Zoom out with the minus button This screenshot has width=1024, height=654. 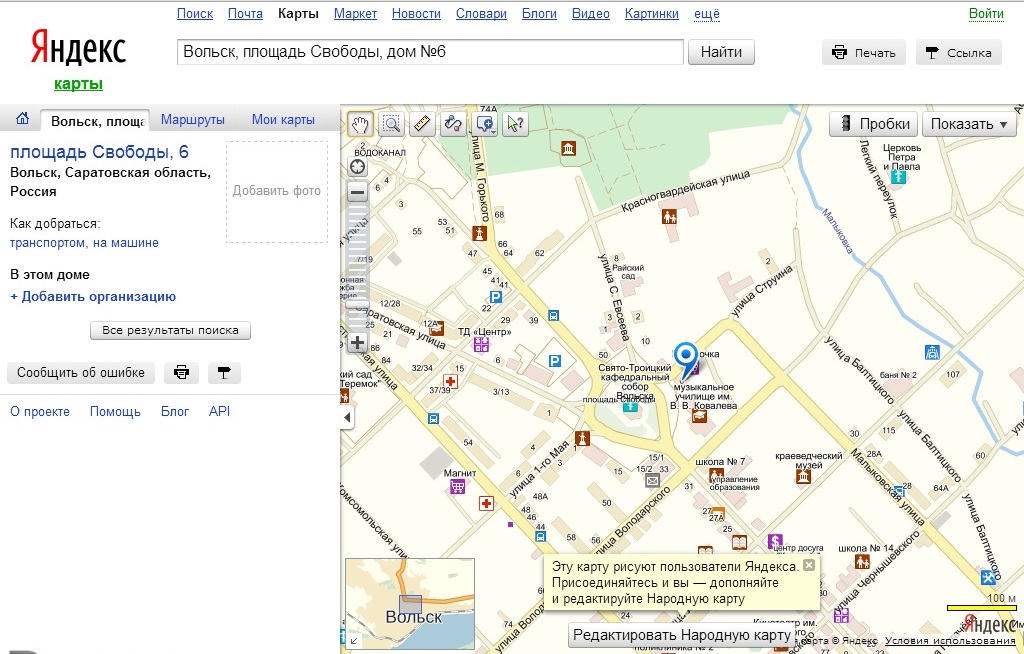click(x=357, y=192)
